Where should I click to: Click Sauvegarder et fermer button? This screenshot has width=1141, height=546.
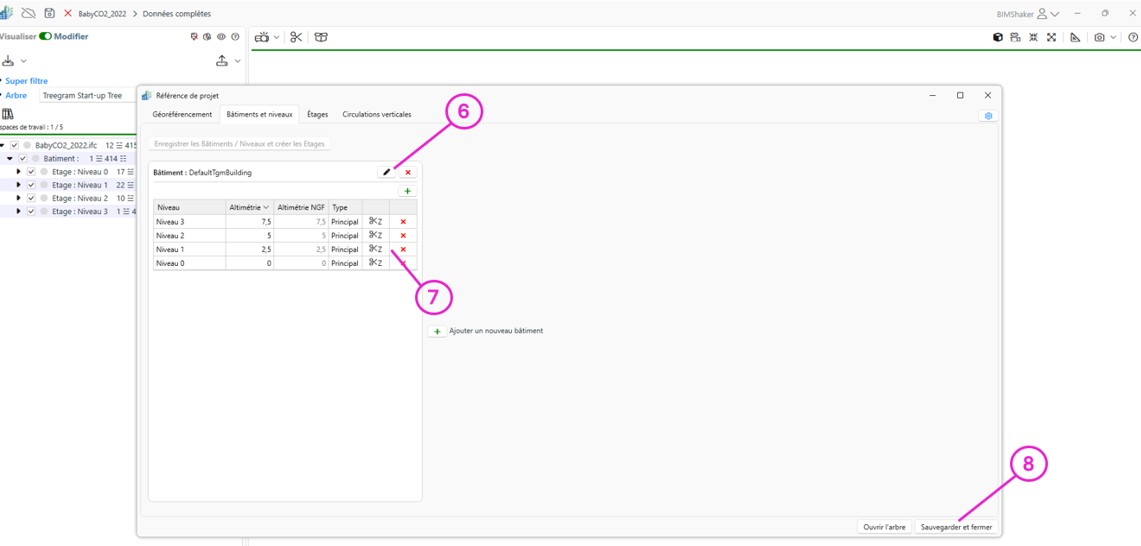(956, 527)
